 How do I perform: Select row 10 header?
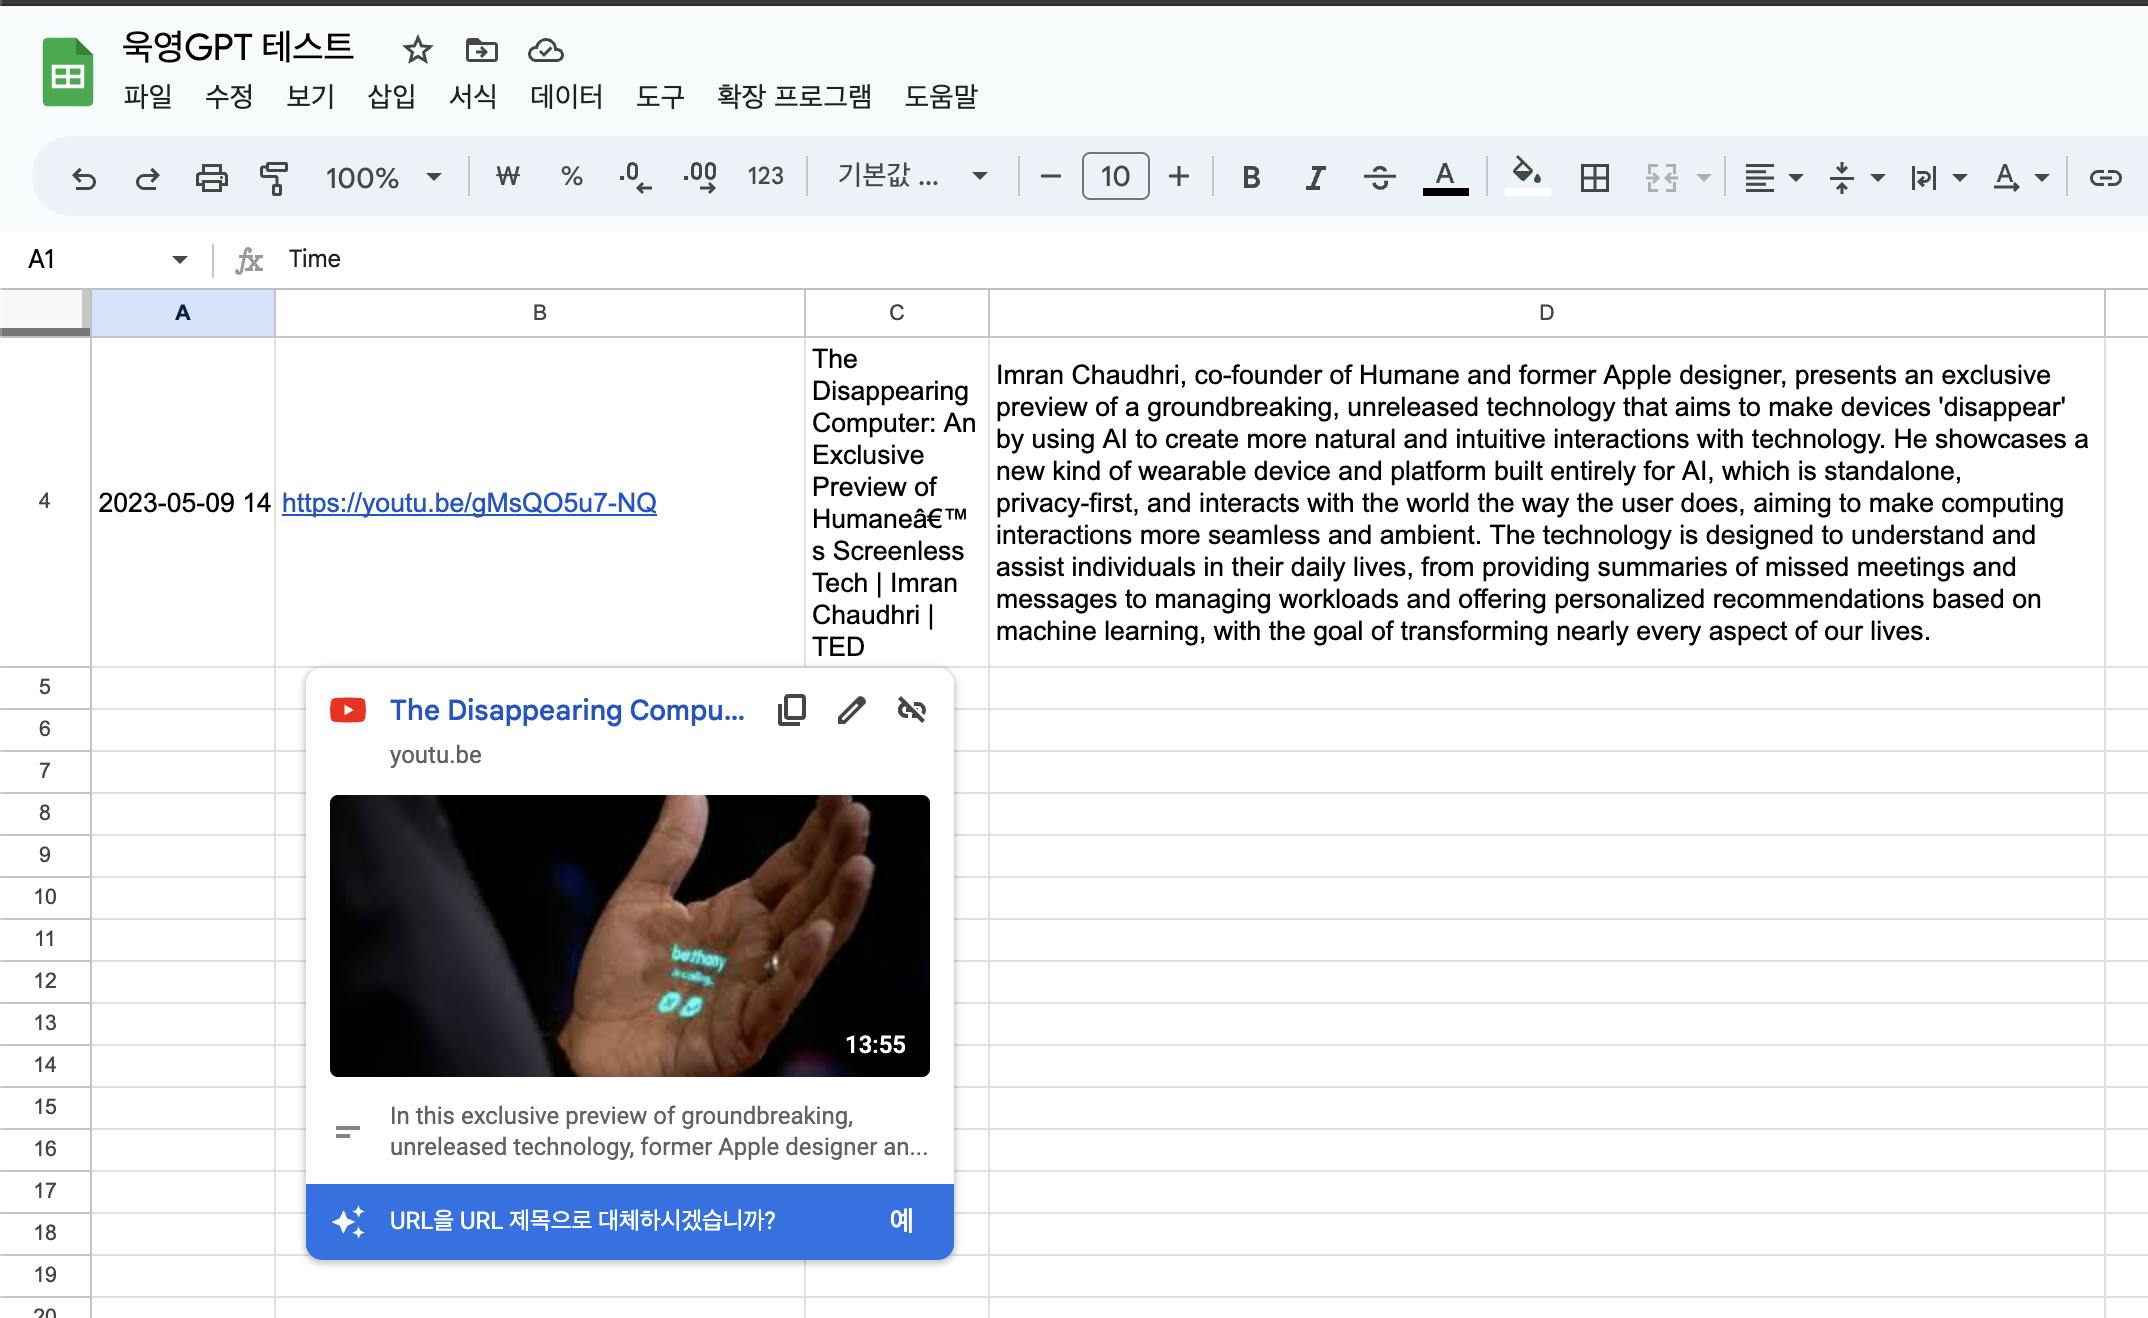coord(45,897)
